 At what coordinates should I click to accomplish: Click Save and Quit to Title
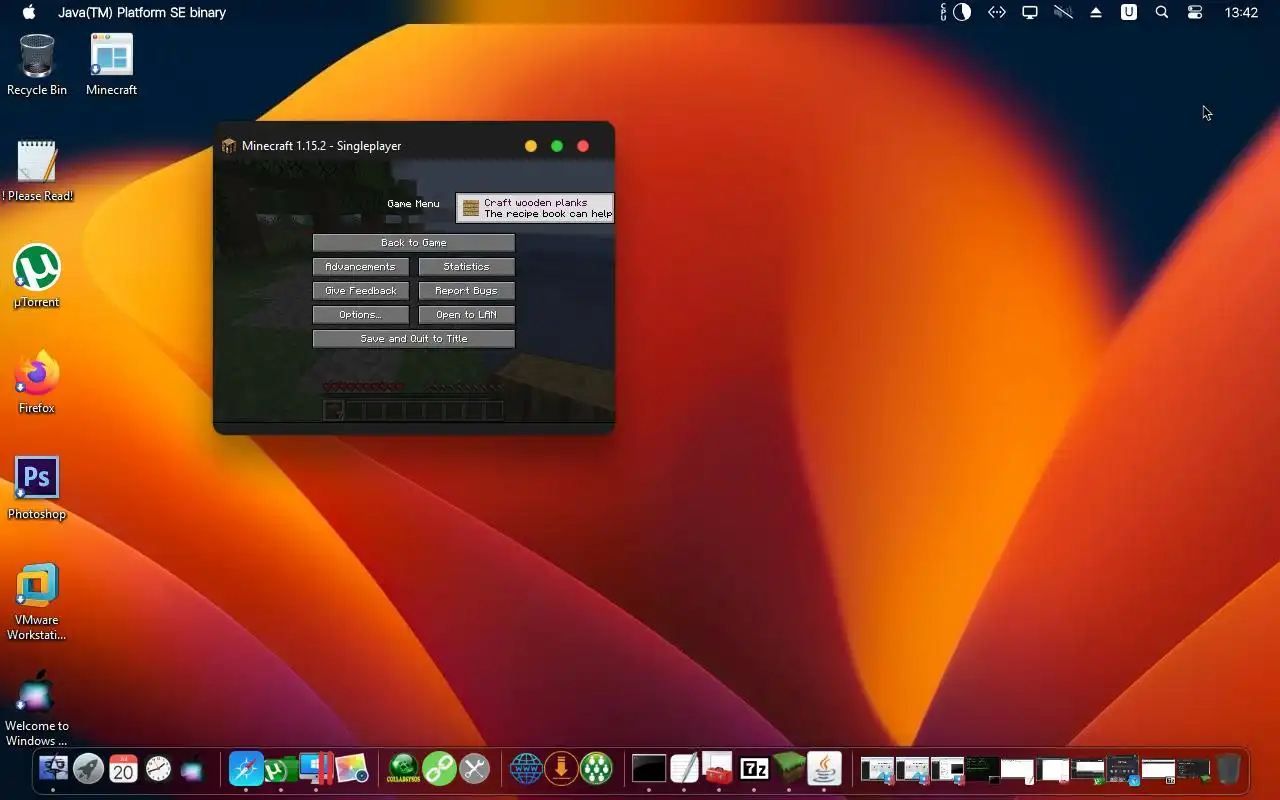tap(413, 339)
